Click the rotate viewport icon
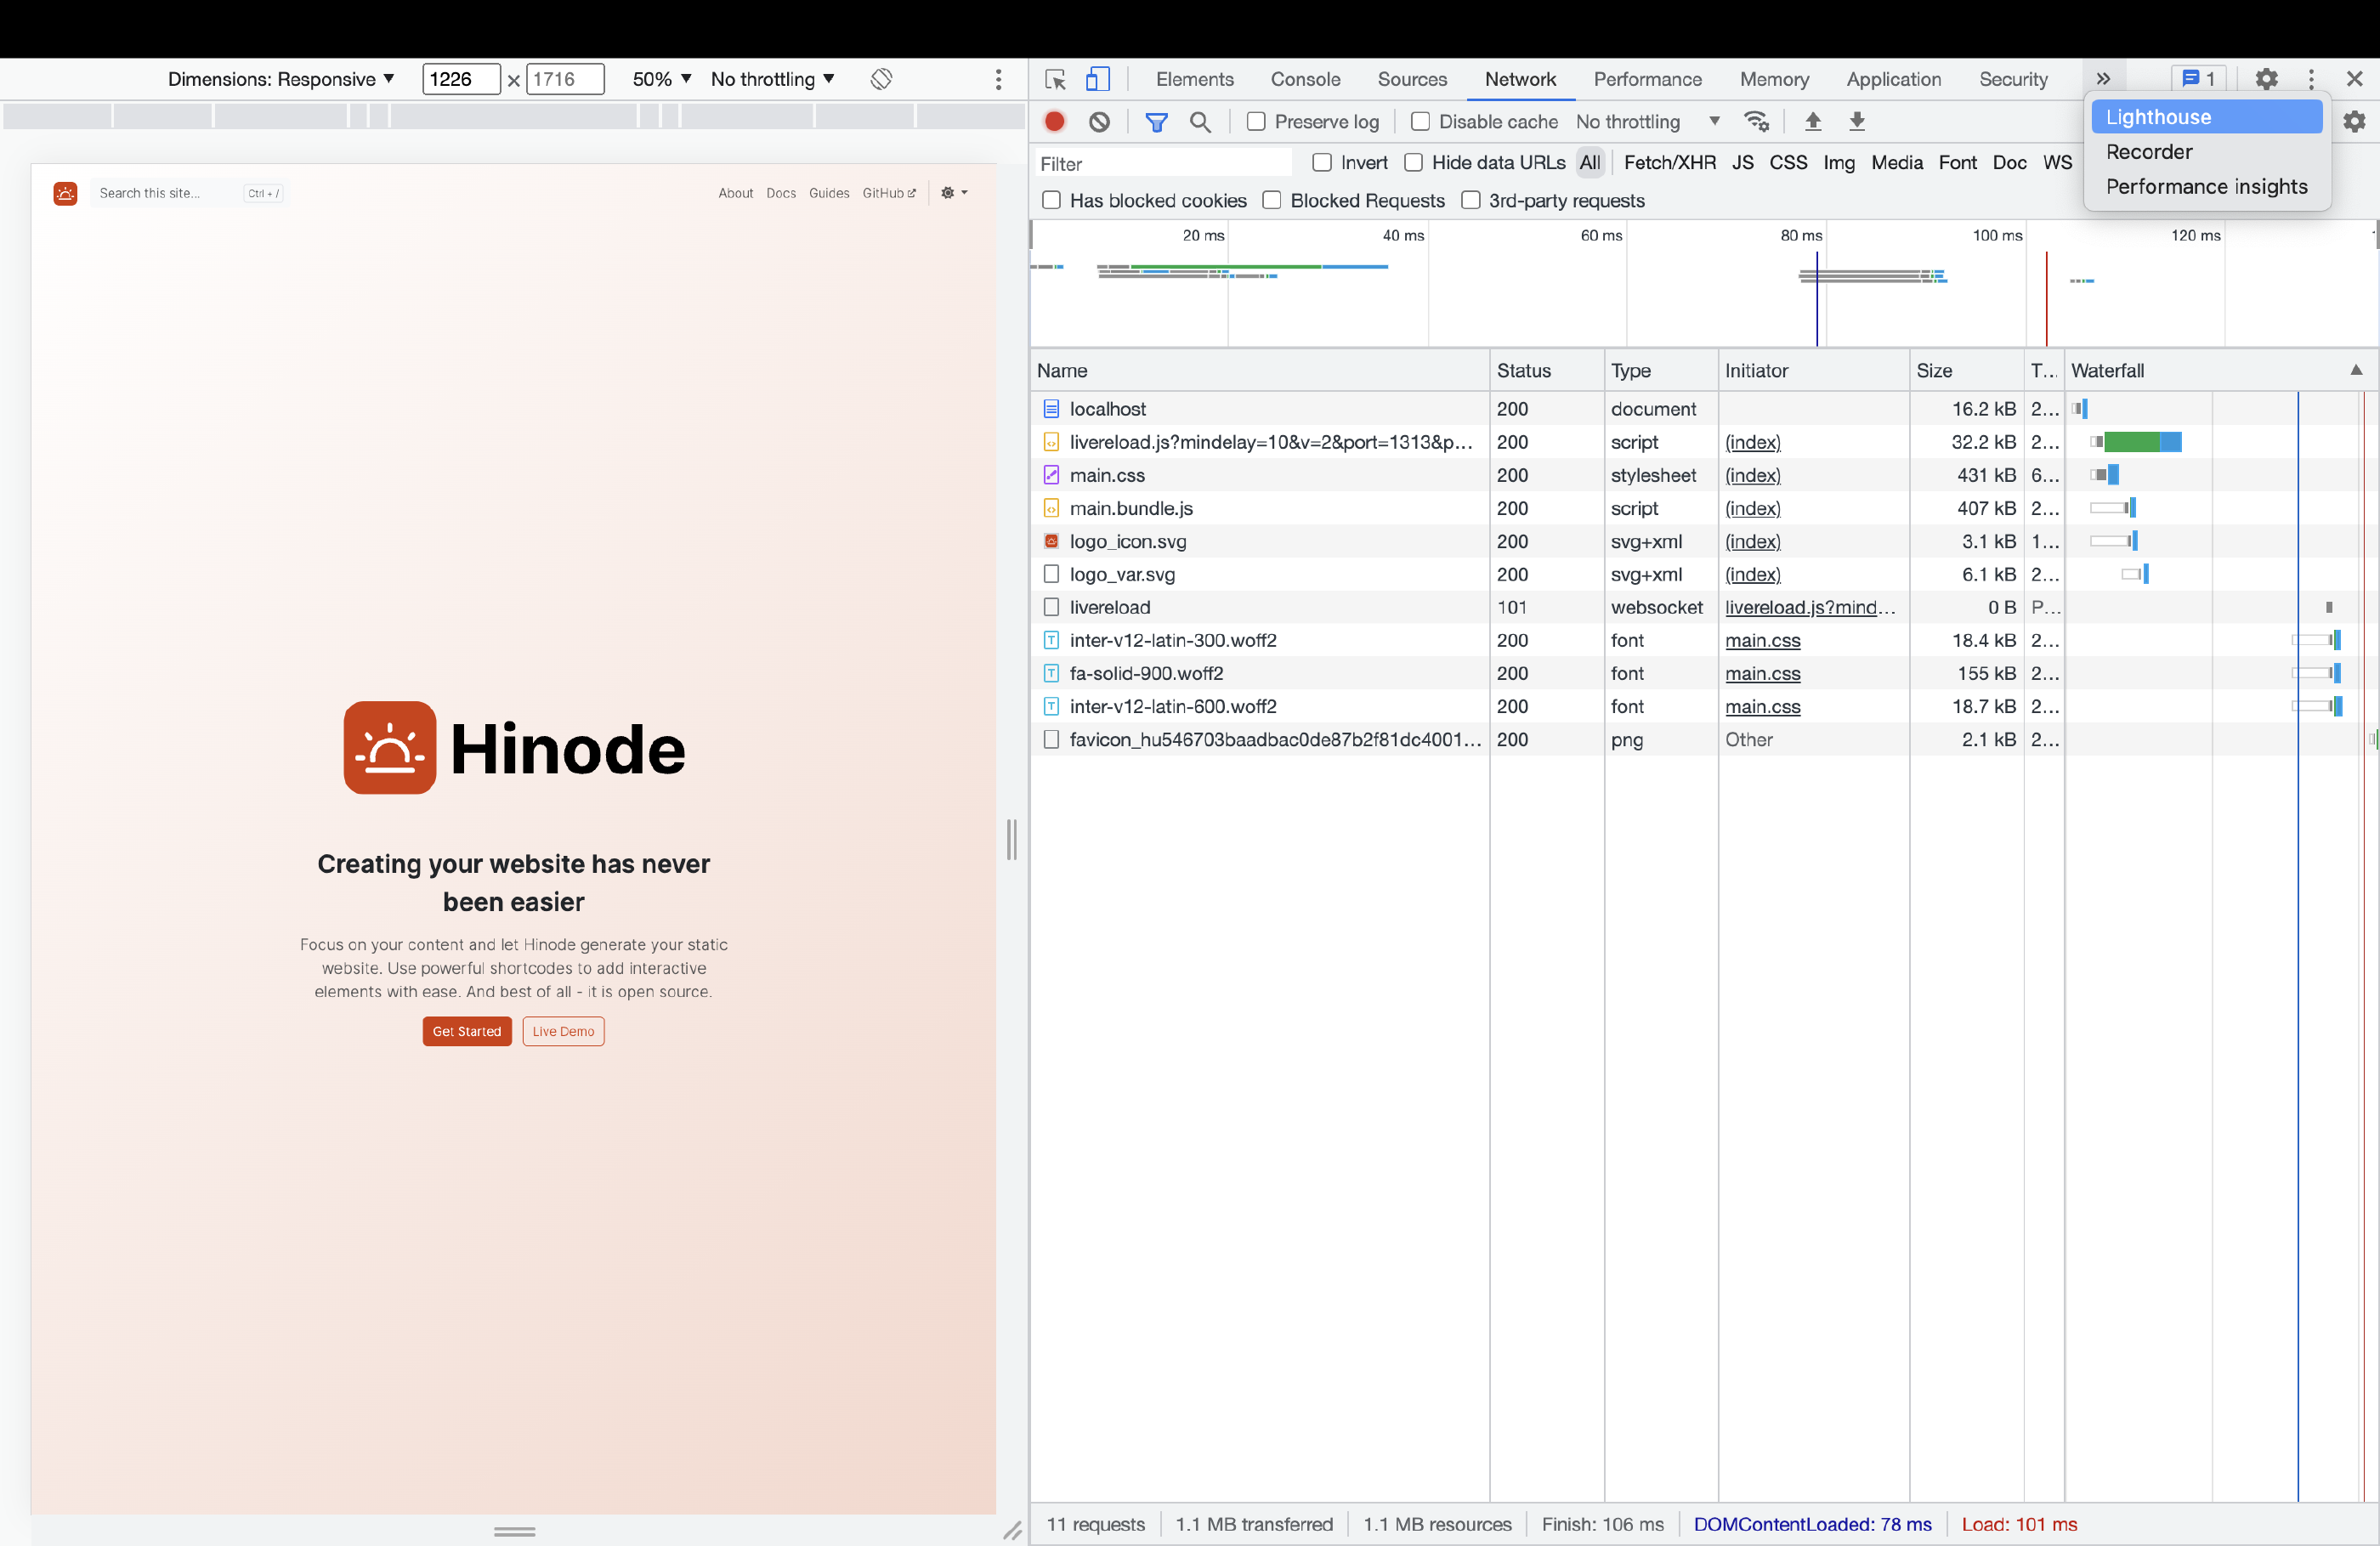The height and width of the screenshot is (1546, 2380). [x=881, y=79]
